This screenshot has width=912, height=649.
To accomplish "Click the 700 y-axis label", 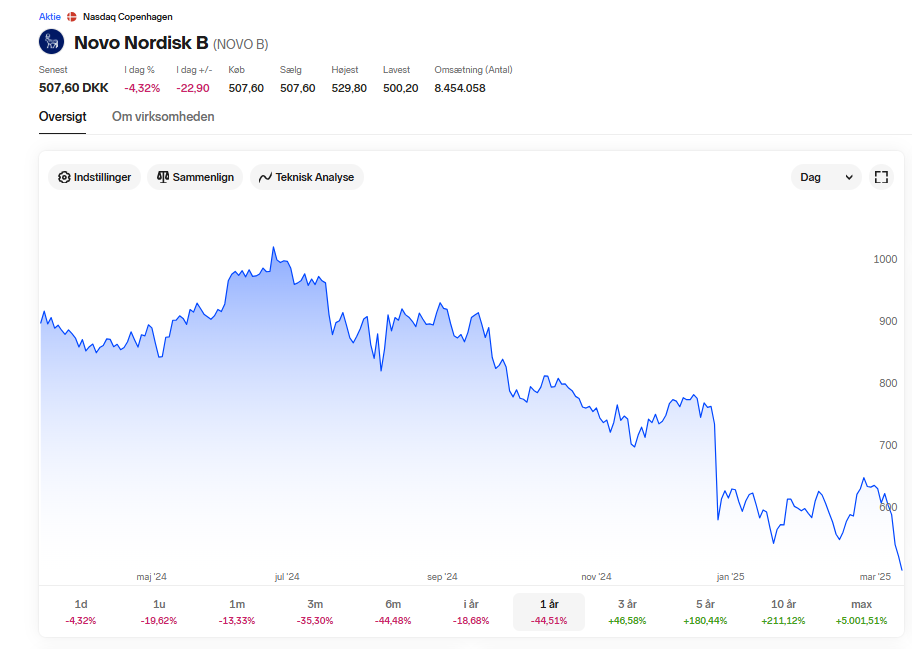I will pyautogui.click(x=888, y=445).
